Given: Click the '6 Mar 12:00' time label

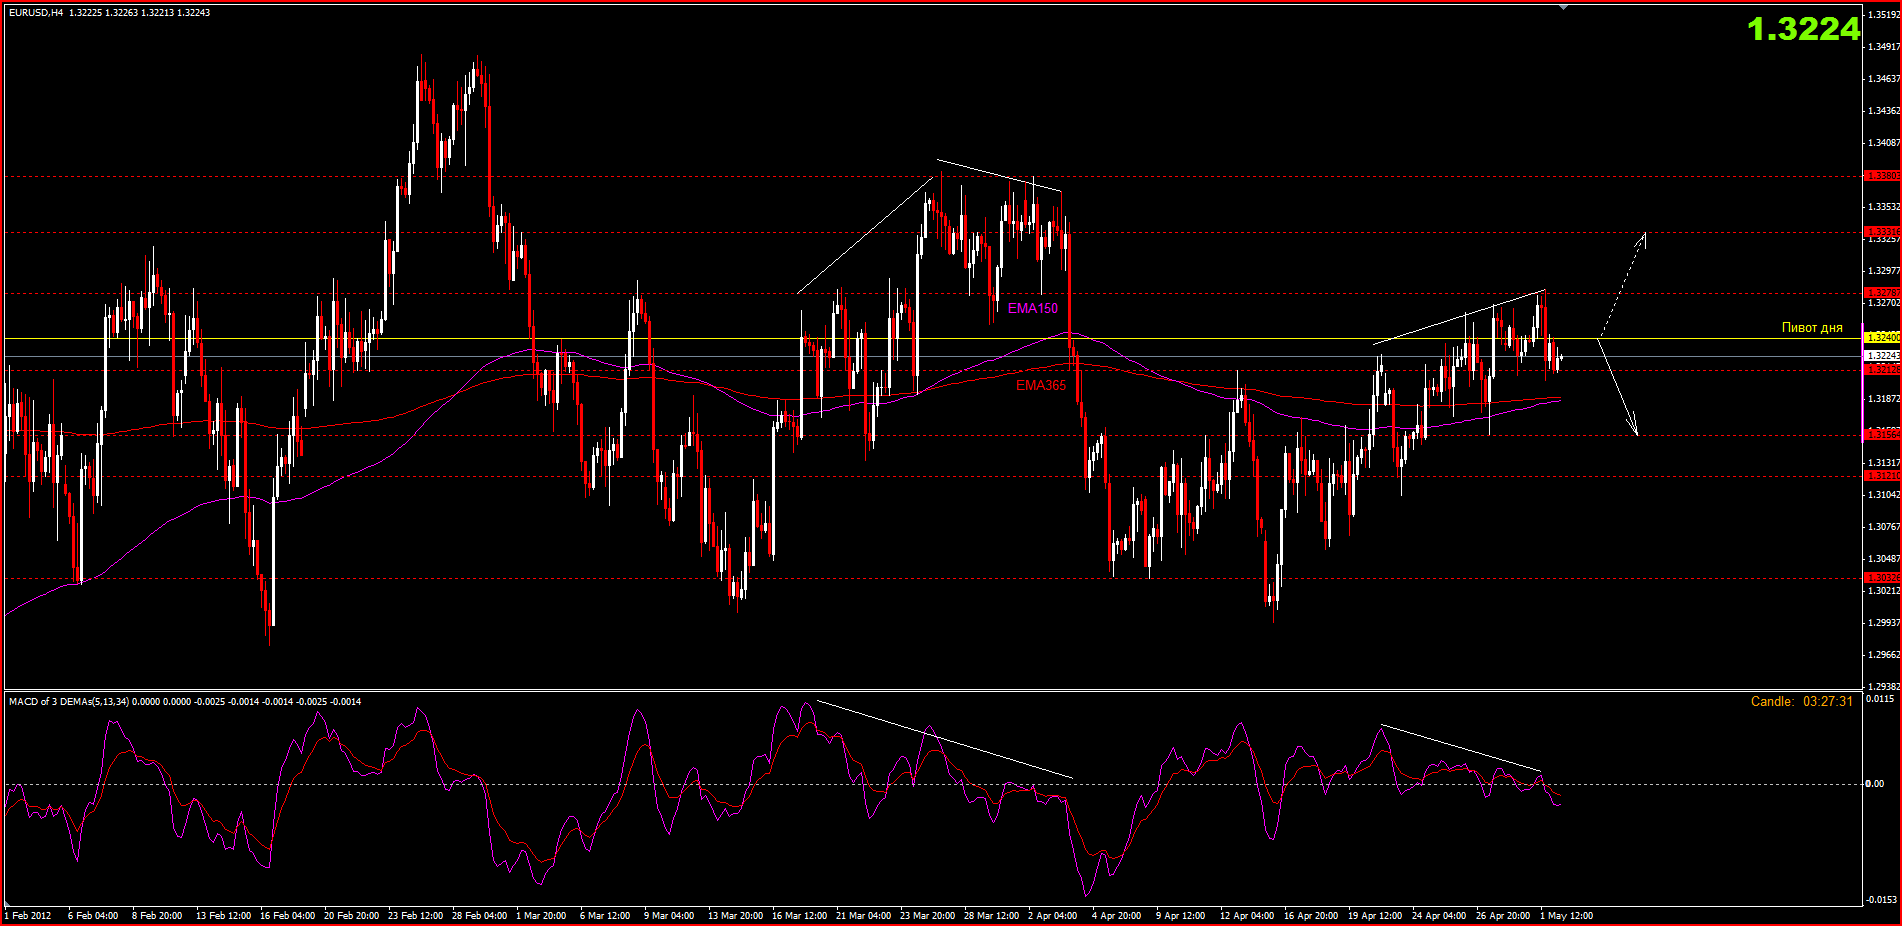Looking at the screenshot, I should click(x=605, y=915).
